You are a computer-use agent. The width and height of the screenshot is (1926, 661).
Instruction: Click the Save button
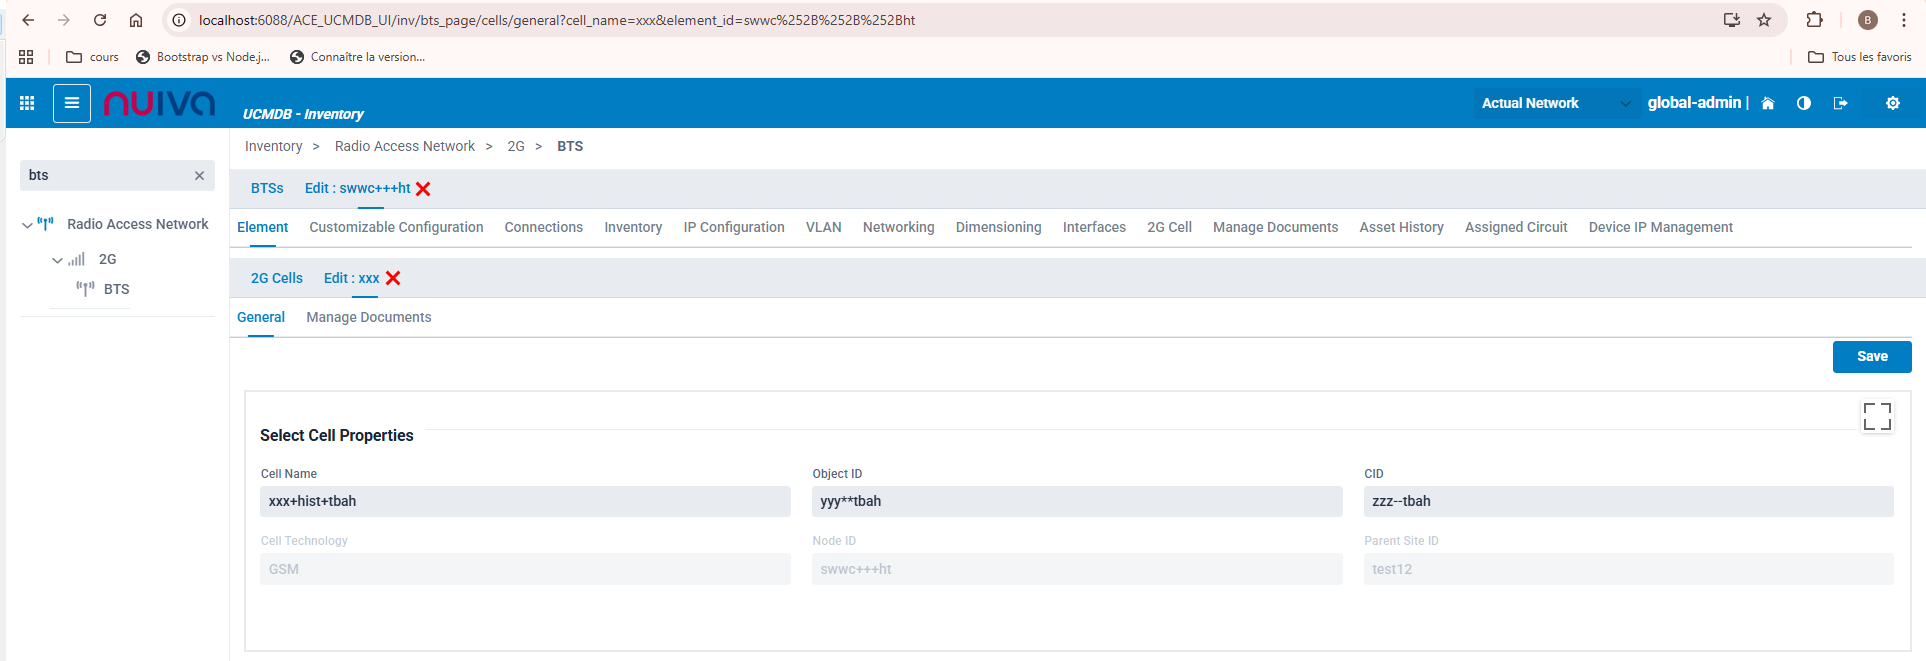click(1871, 357)
